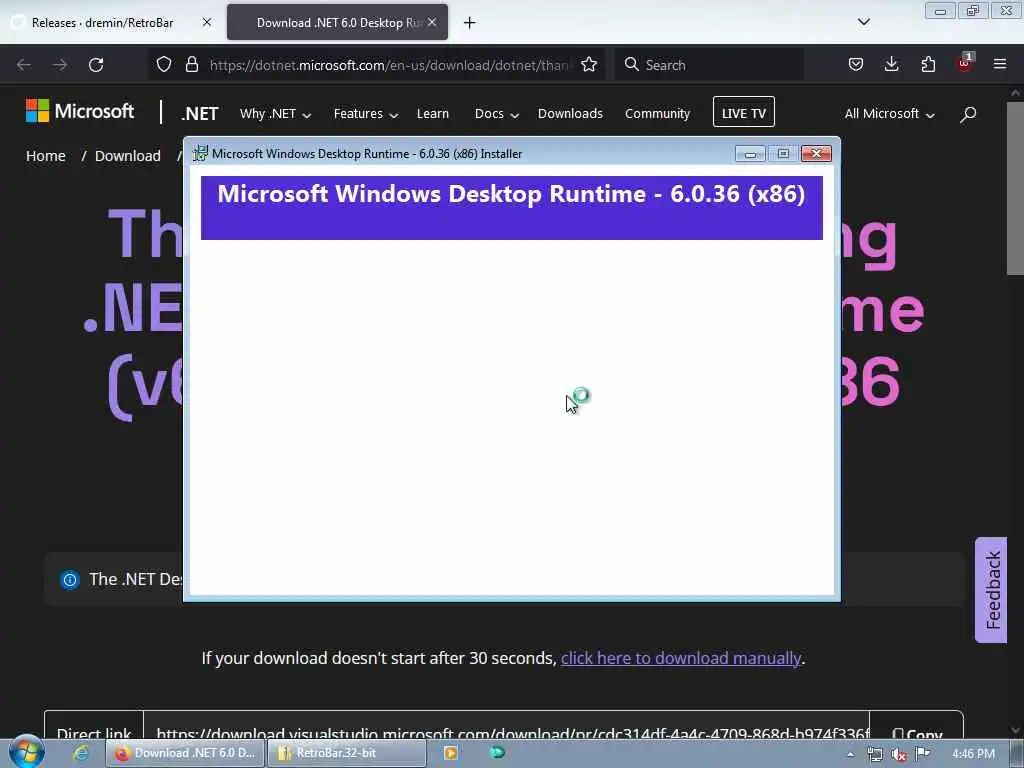Open the list all tabs chevron
Viewport: 1024px width, 768px height.
coord(863,22)
